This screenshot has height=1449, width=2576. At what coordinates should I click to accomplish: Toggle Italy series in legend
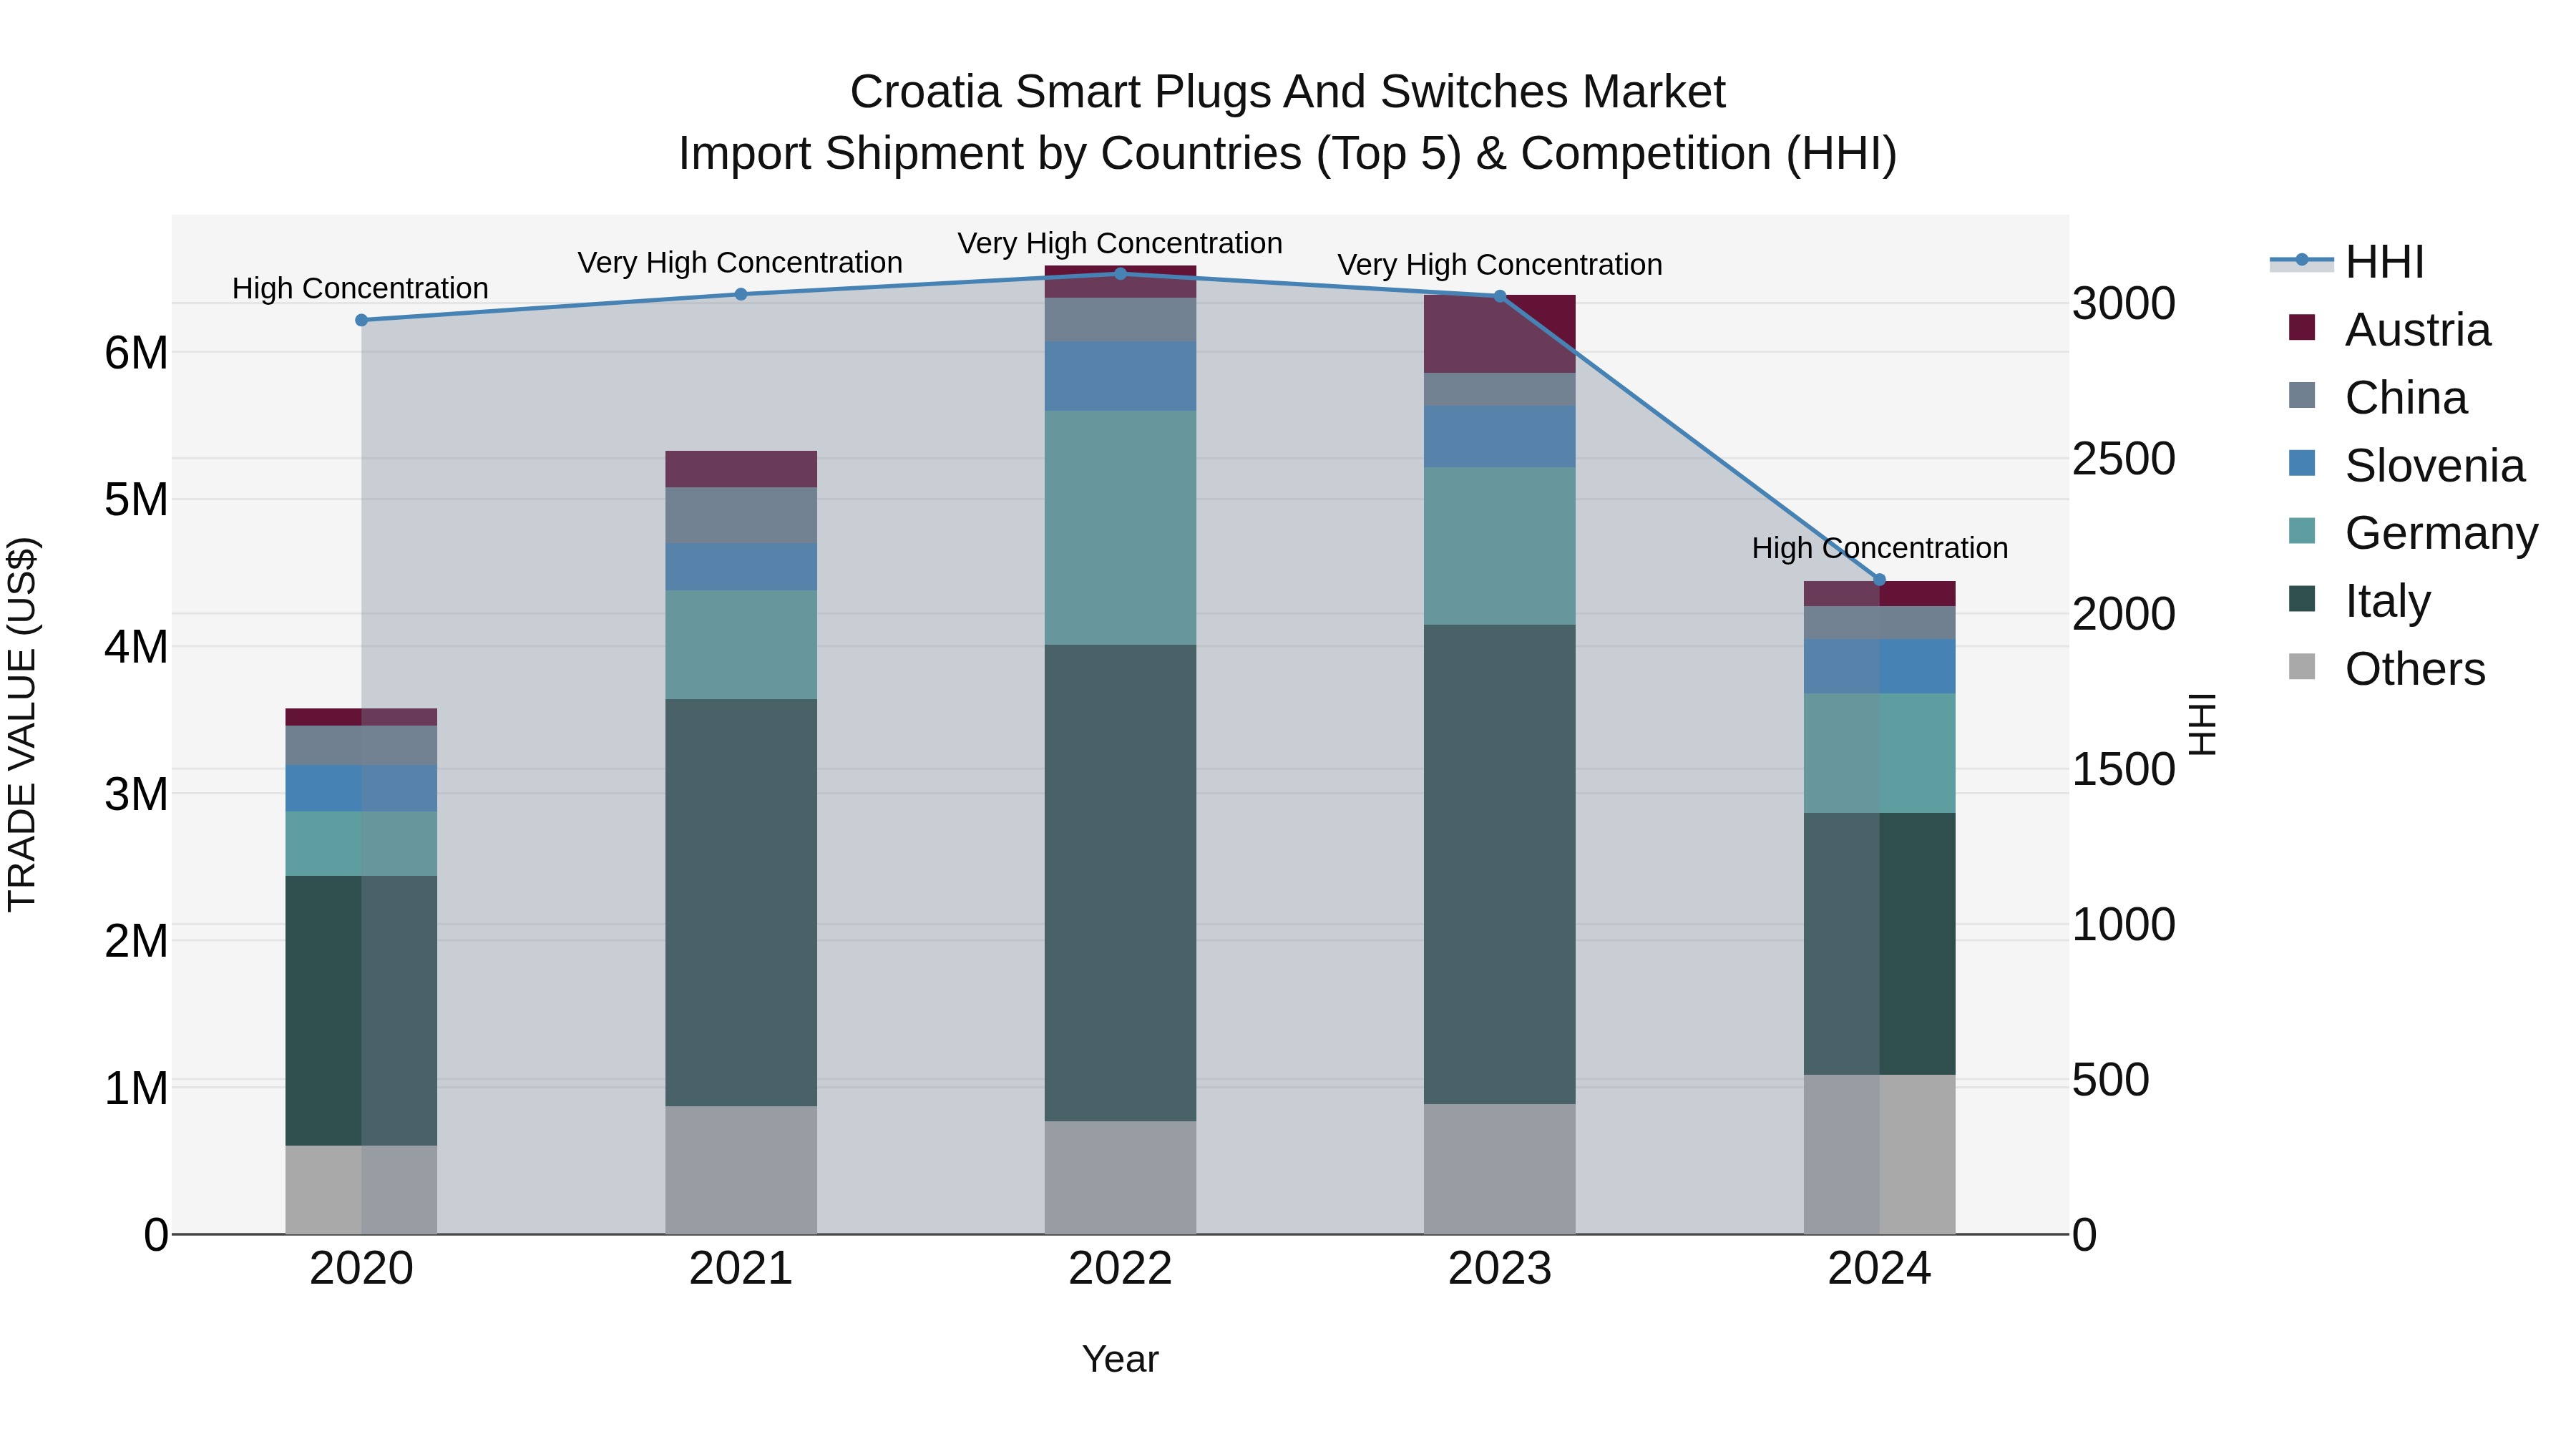click(2360, 600)
